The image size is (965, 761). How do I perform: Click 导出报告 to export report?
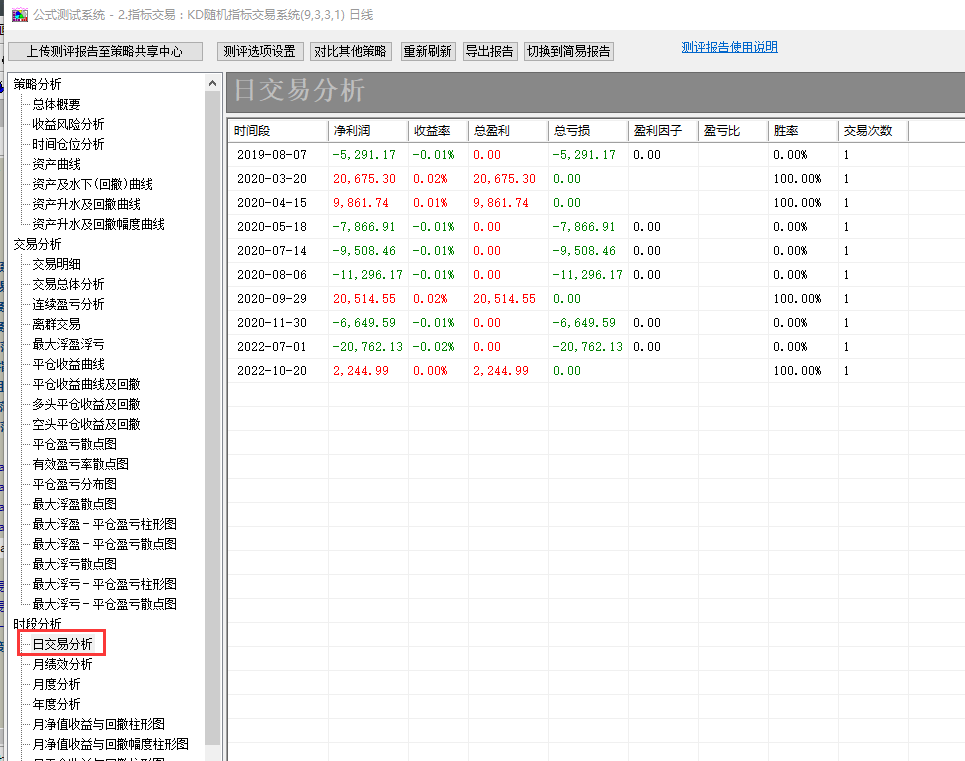click(490, 51)
